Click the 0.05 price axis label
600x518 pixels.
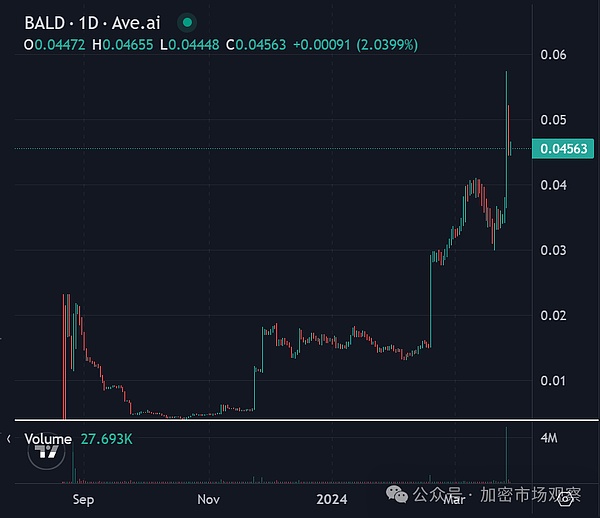tap(553, 119)
